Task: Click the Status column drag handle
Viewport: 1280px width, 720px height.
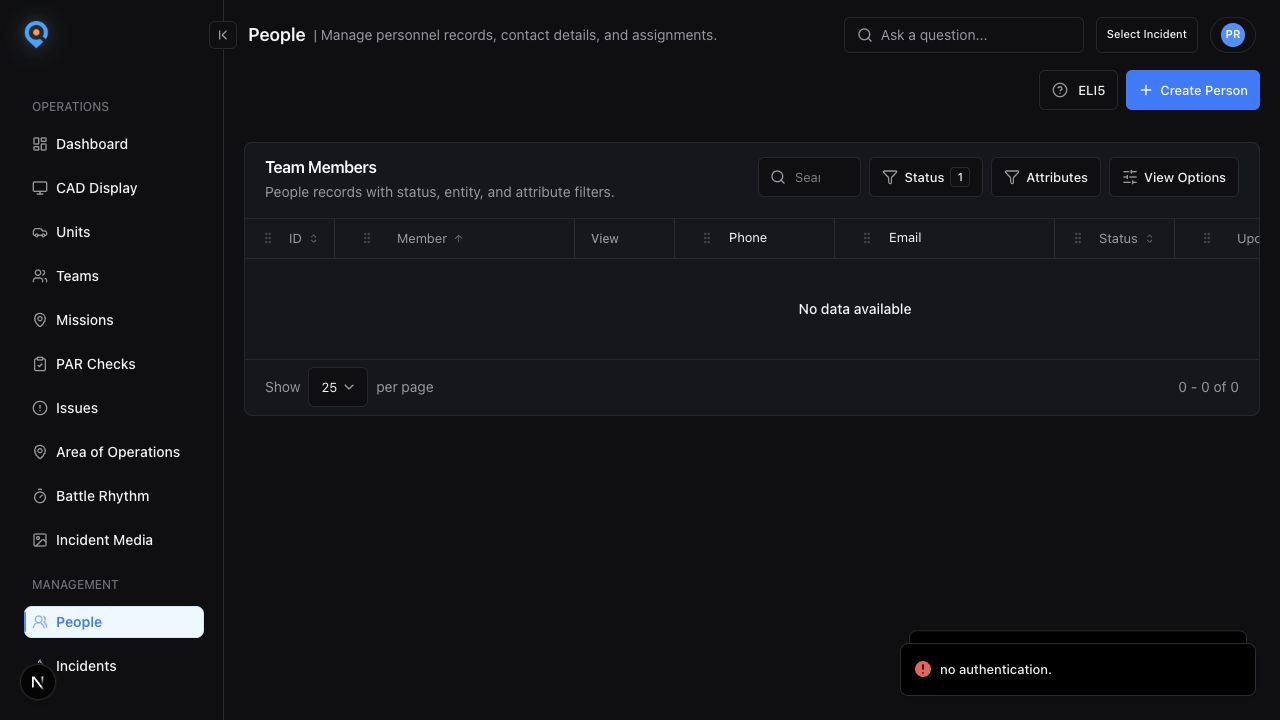Action: (1078, 238)
